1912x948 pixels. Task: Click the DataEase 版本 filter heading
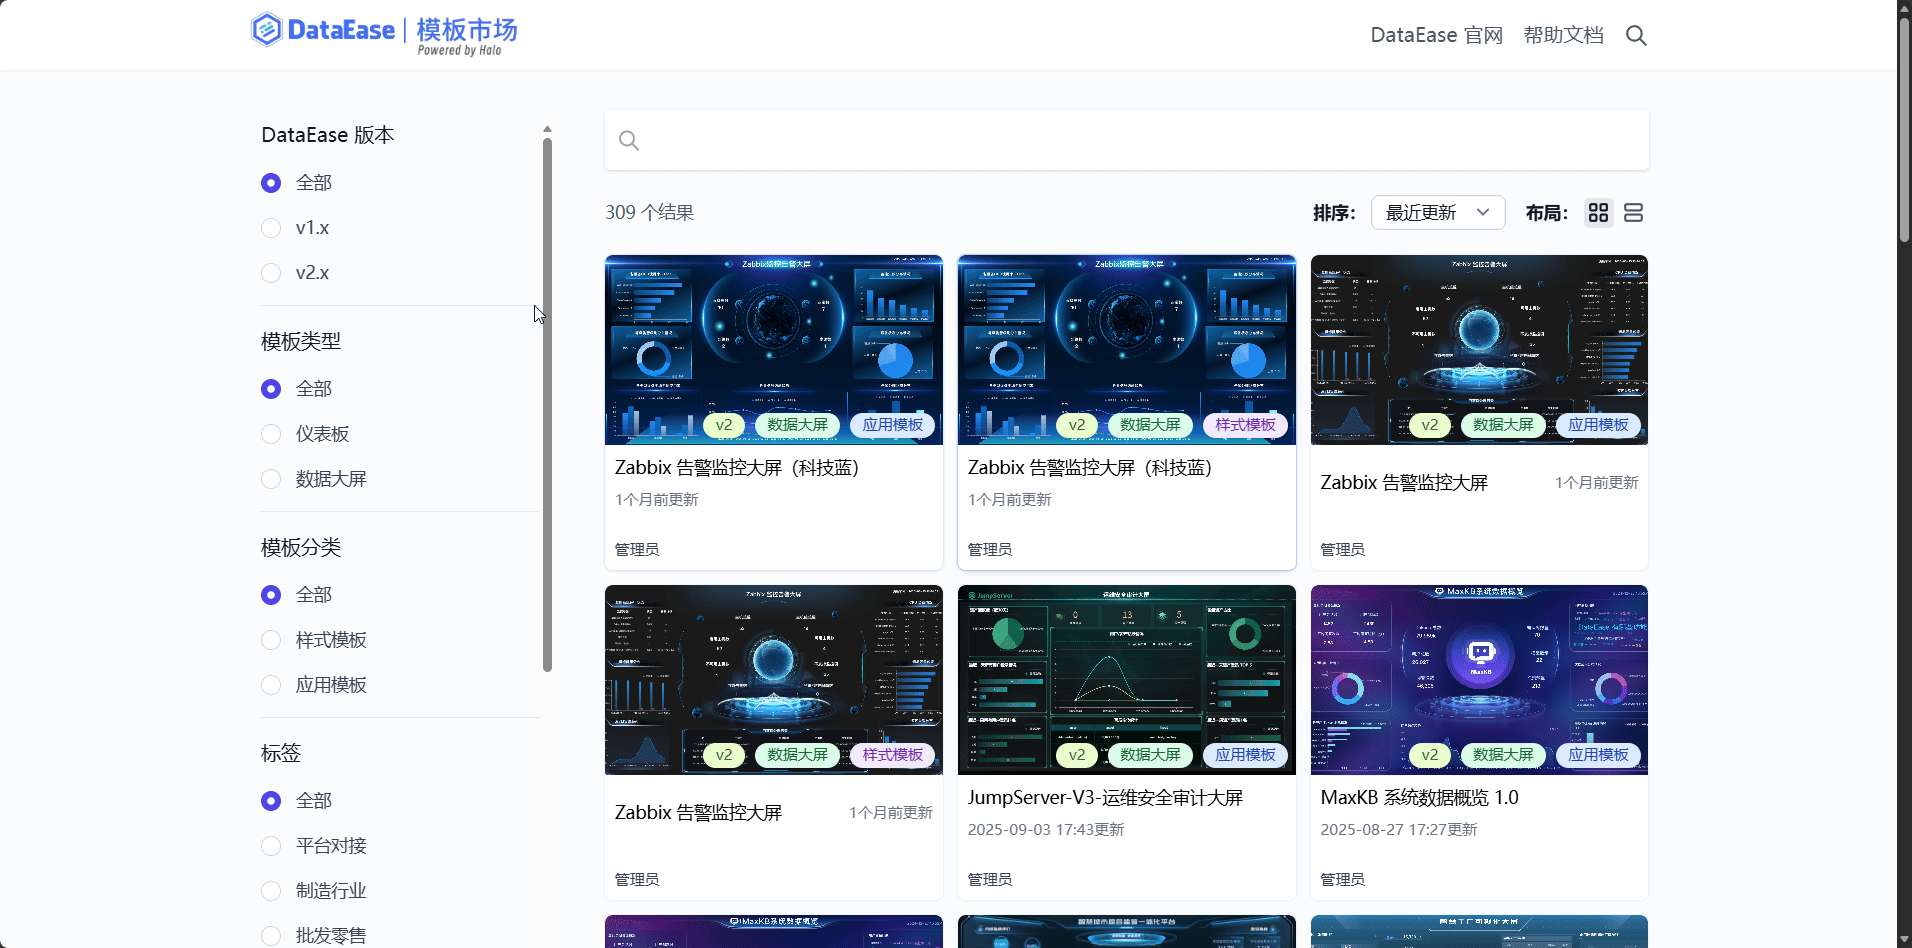pos(328,135)
